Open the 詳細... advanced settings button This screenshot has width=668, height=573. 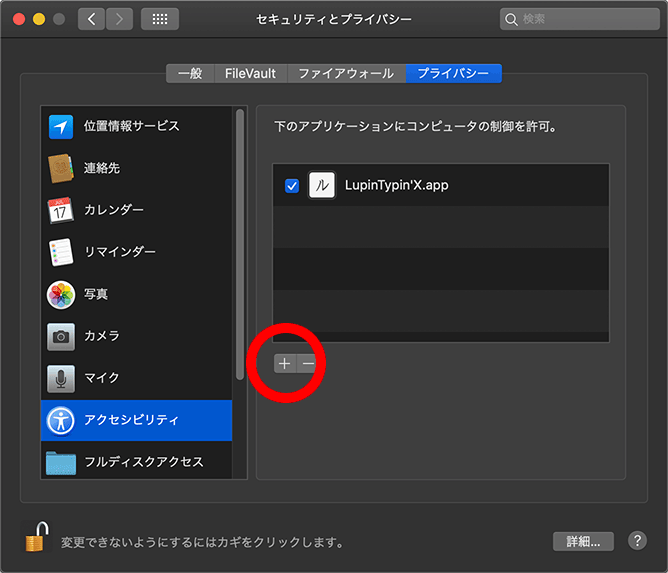pyautogui.click(x=583, y=541)
